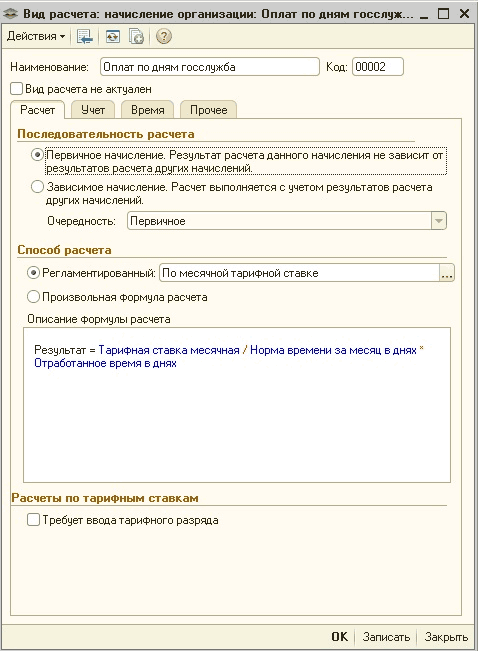
Task: Toggle the 'Вид расчета не актуален' checkbox
Action: point(16,89)
